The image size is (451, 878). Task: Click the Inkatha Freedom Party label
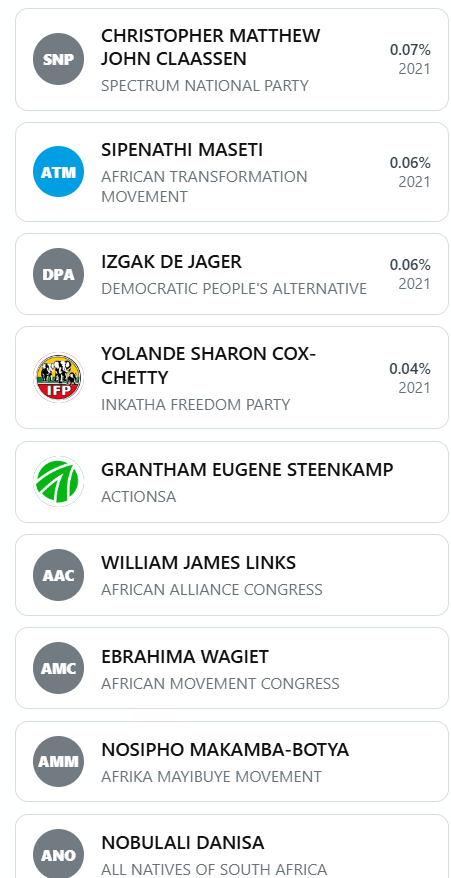pos(196,404)
